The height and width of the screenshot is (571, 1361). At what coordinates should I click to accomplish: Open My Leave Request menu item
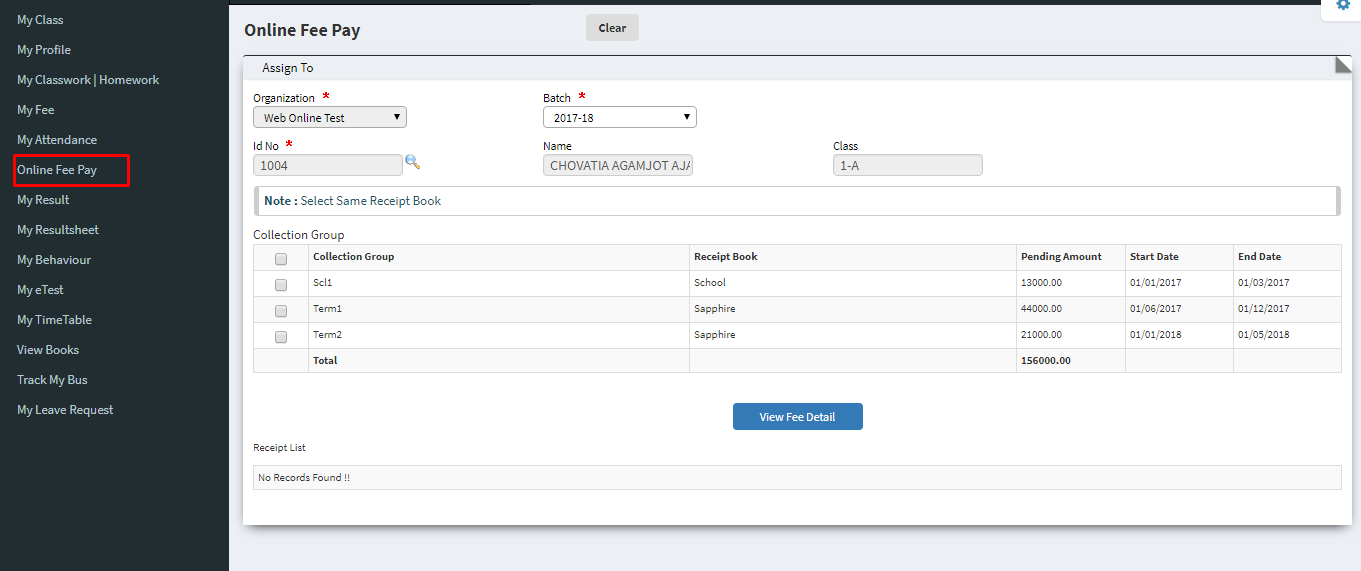pyautogui.click(x=65, y=410)
